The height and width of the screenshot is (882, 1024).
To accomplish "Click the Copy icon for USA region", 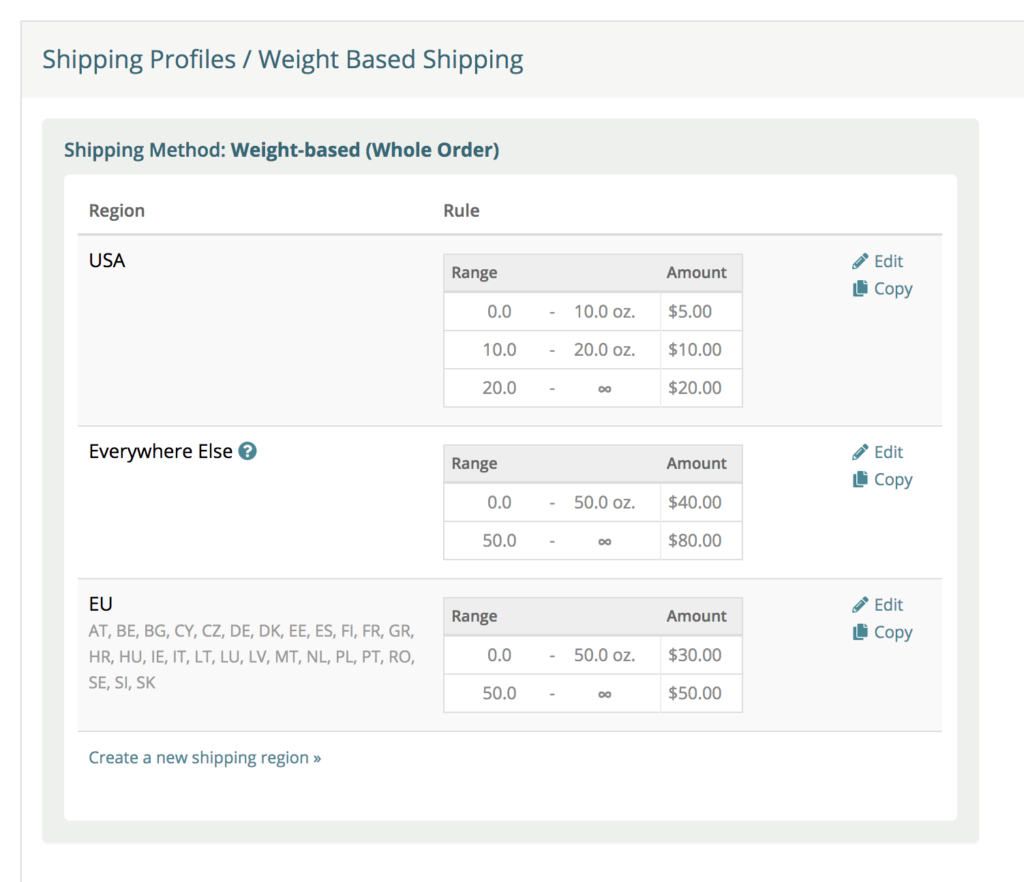I will click(x=860, y=289).
